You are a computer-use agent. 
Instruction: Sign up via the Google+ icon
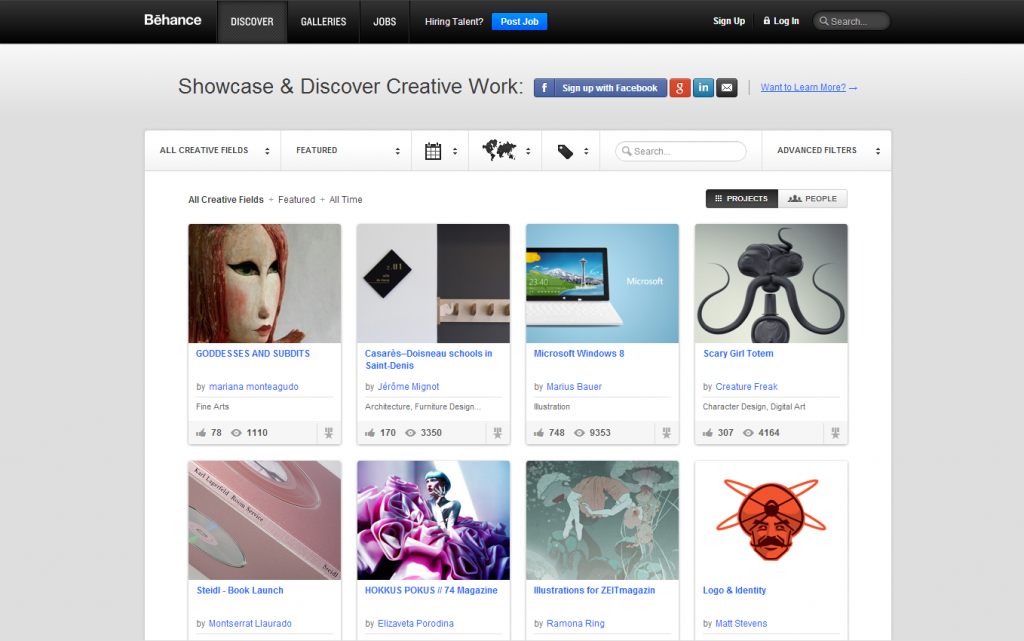click(x=680, y=87)
